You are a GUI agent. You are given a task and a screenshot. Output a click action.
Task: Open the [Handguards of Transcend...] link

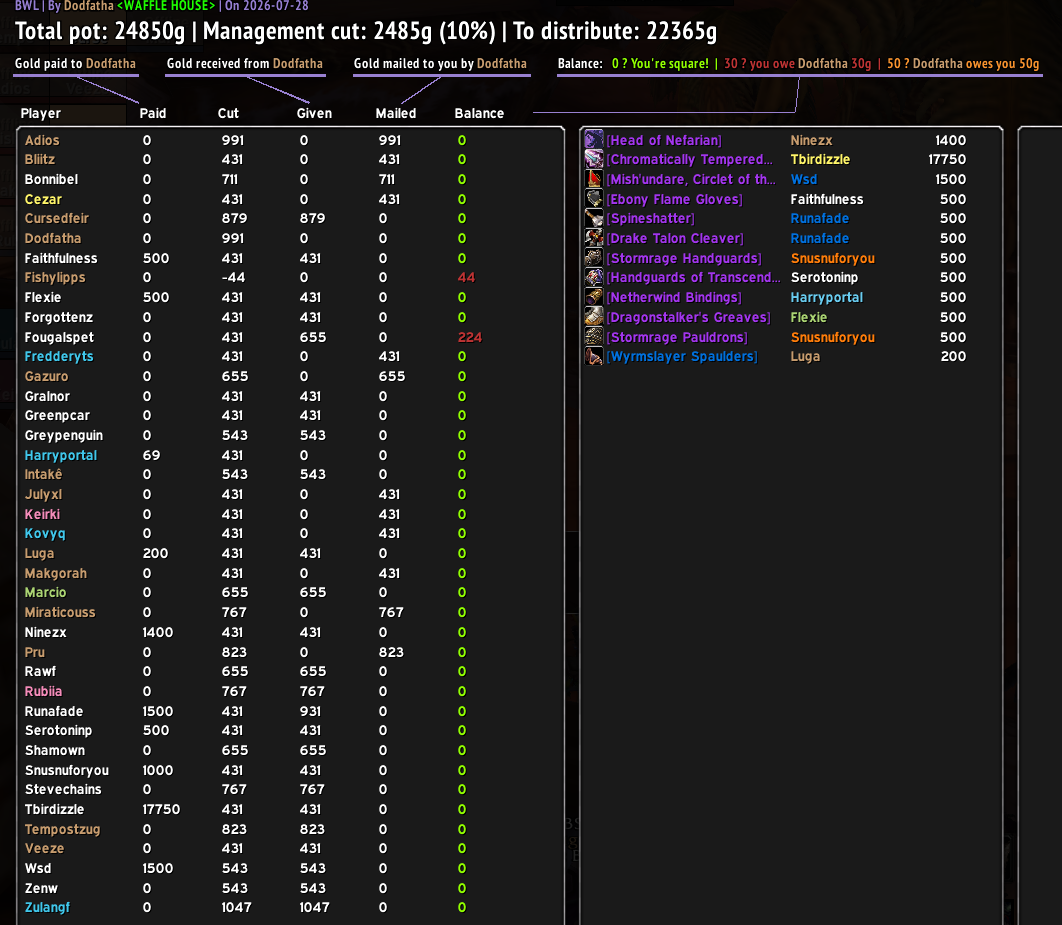coord(693,278)
